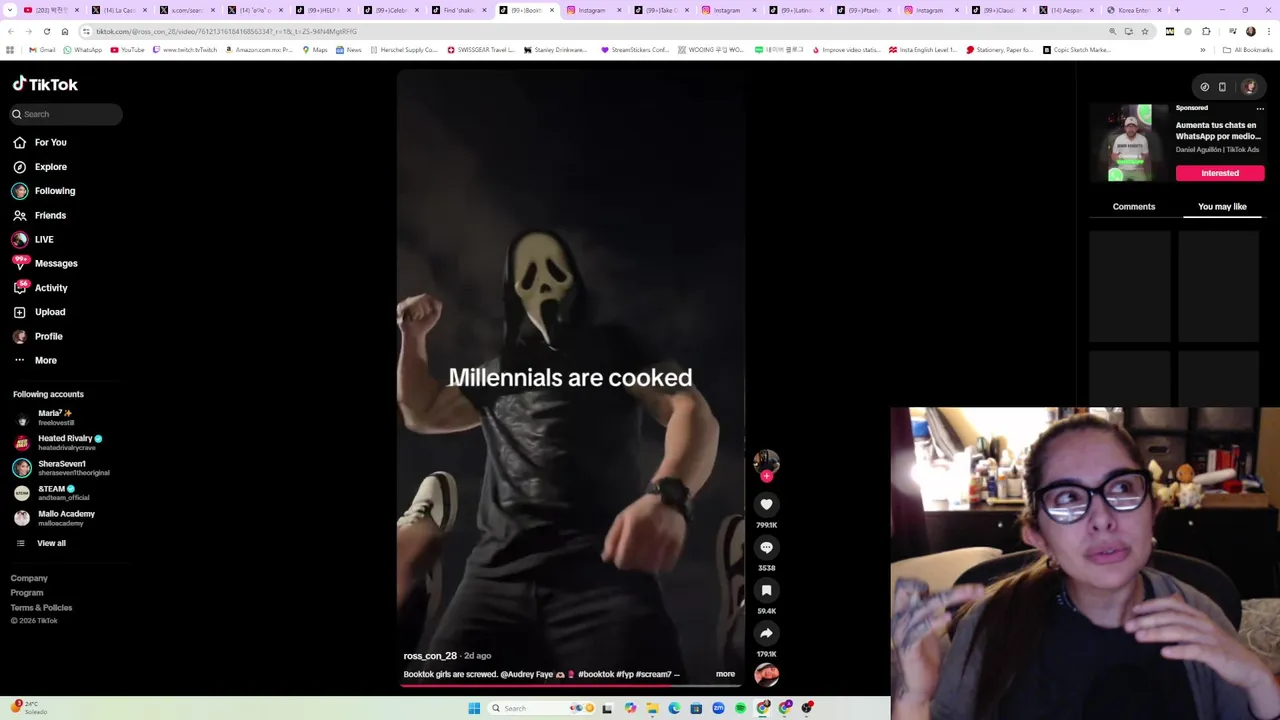Viewport: 1280px width, 720px height.
Task: Save the video with the bookmark icon
Action: tap(766, 591)
